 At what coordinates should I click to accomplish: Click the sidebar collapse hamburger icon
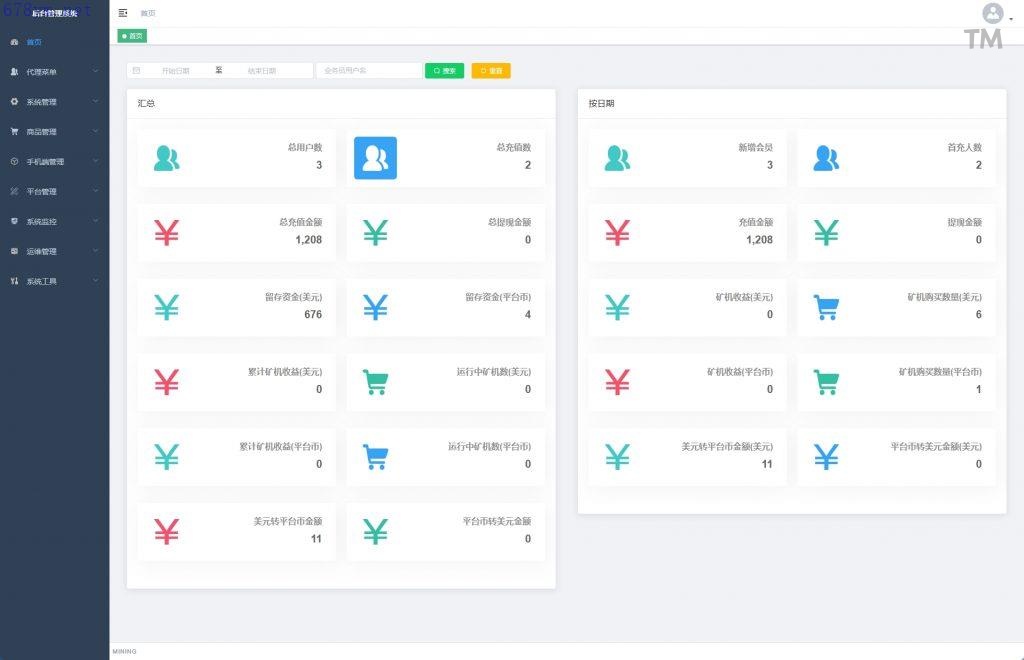tap(123, 13)
